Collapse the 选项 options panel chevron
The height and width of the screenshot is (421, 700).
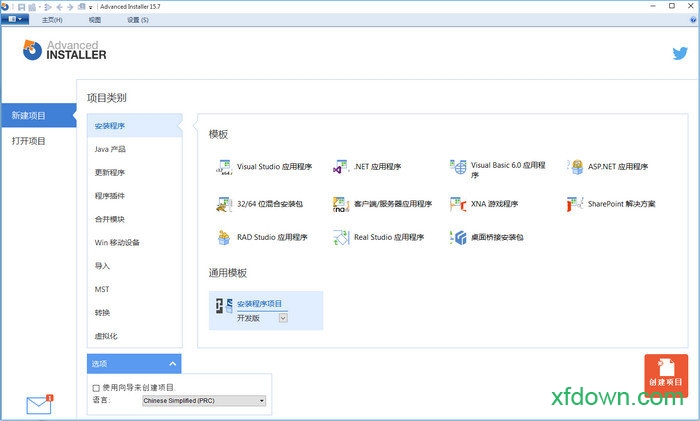172,364
